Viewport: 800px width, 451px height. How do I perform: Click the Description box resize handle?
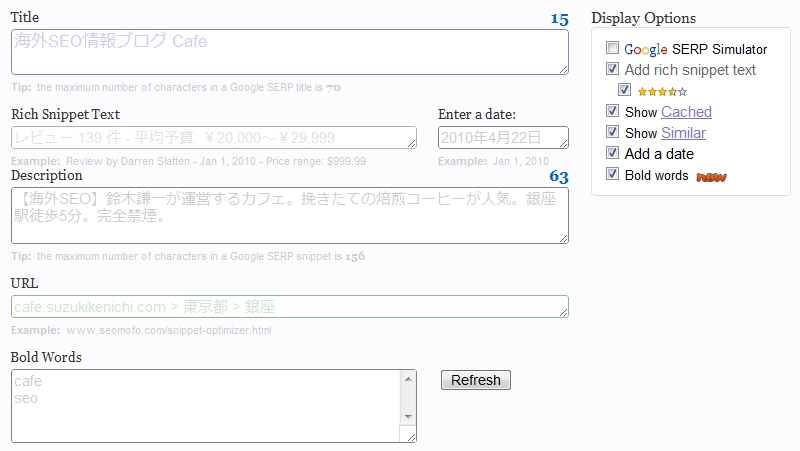[563, 238]
